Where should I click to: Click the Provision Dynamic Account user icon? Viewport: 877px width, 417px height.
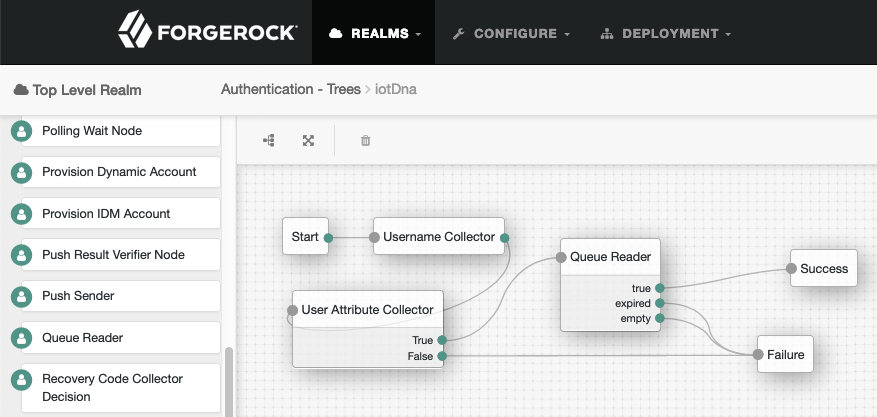21,172
